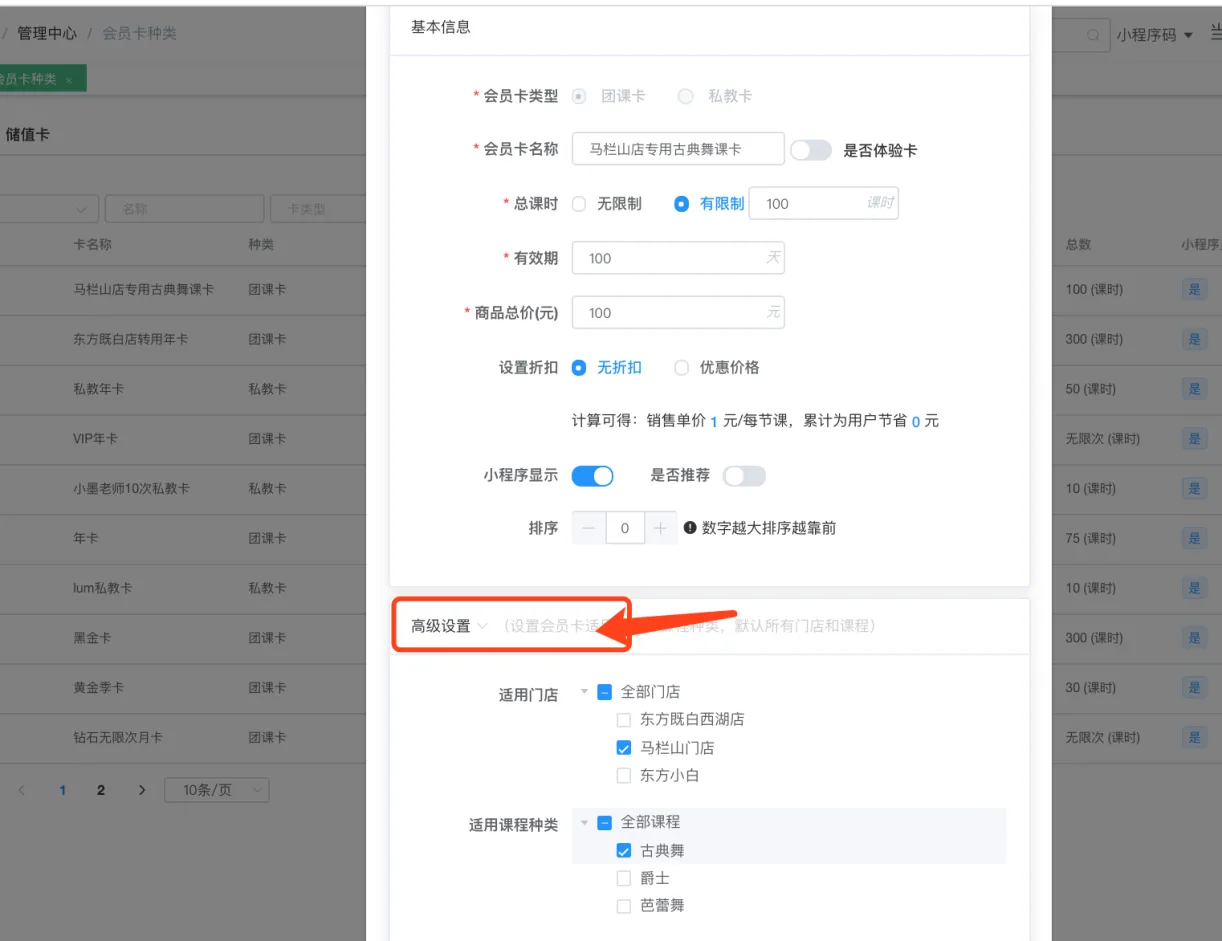
Task: Turn off the 小程序显示 switch
Action: (x=592, y=476)
